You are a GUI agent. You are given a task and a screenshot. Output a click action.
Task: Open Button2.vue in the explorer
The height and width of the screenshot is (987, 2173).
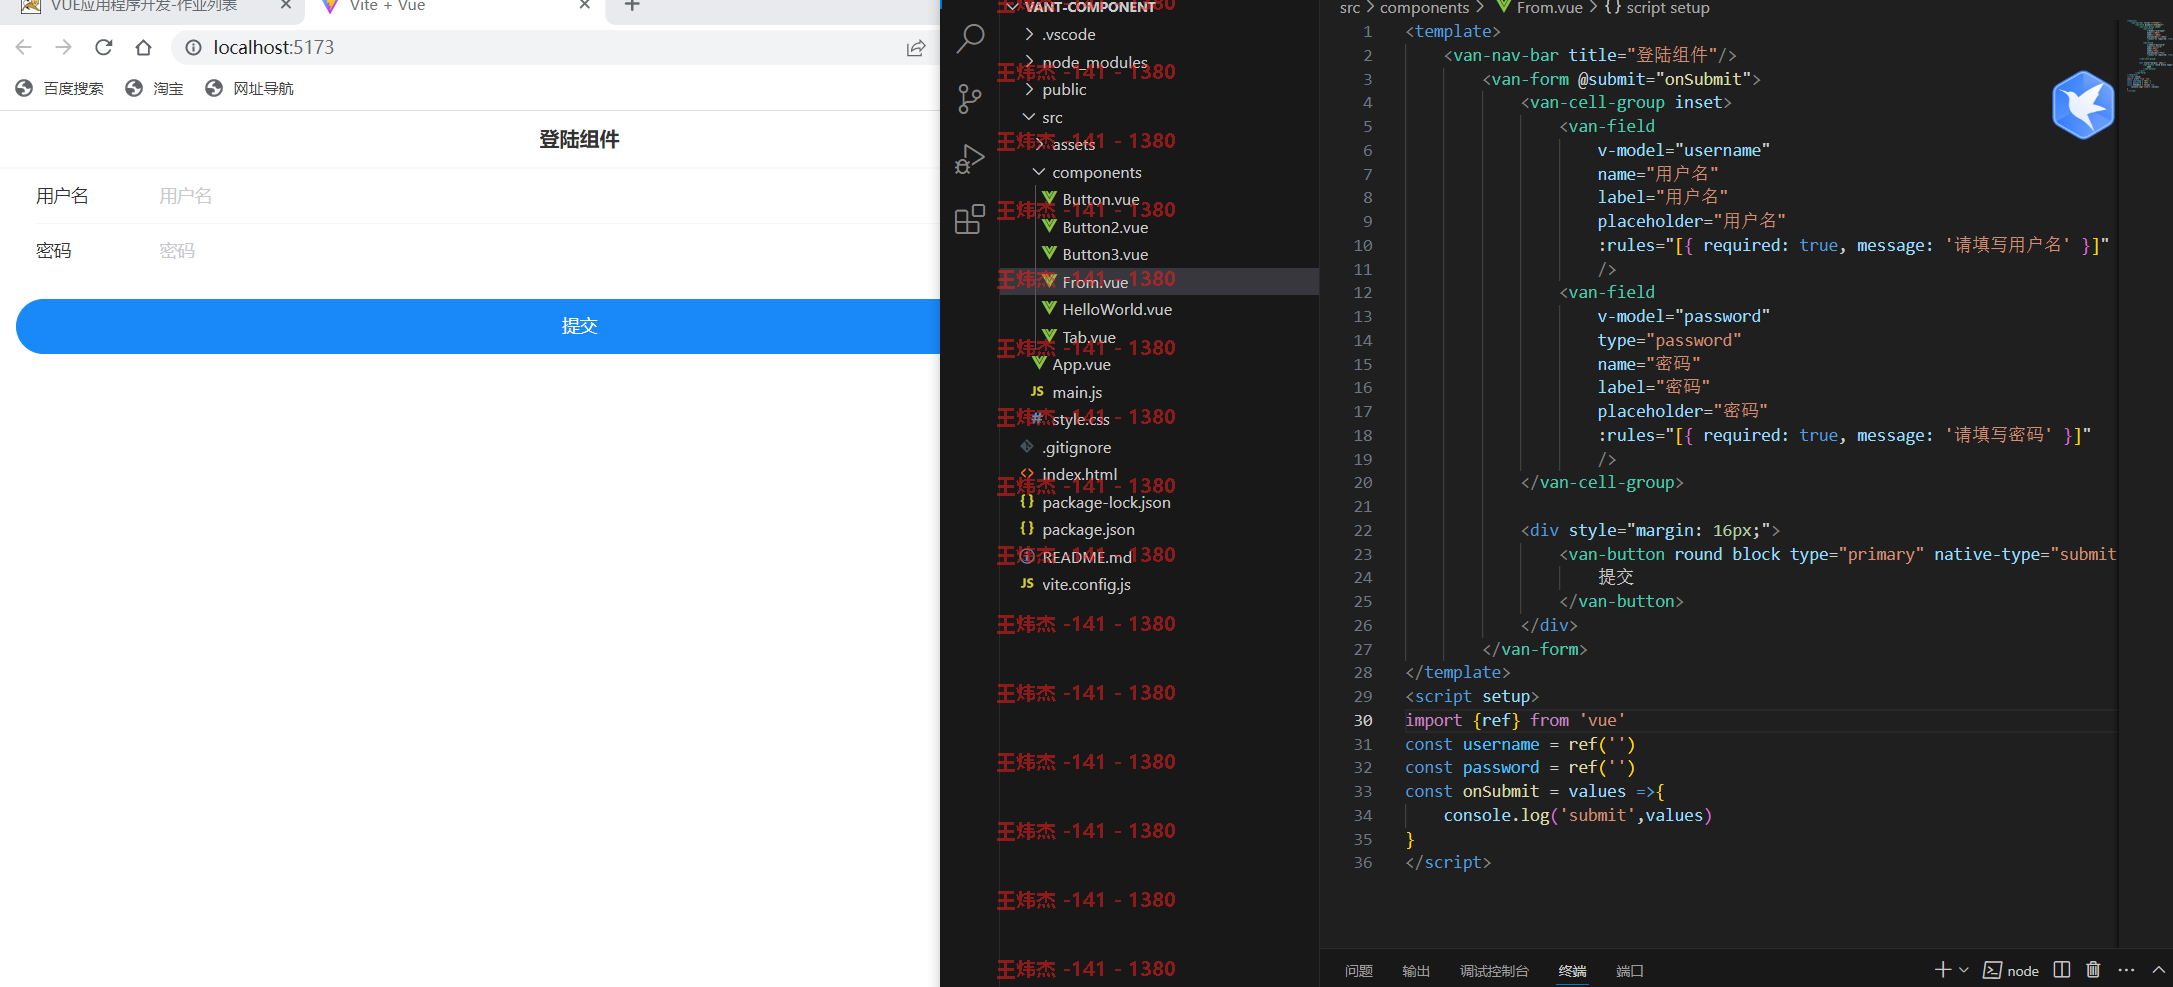(x=1105, y=228)
